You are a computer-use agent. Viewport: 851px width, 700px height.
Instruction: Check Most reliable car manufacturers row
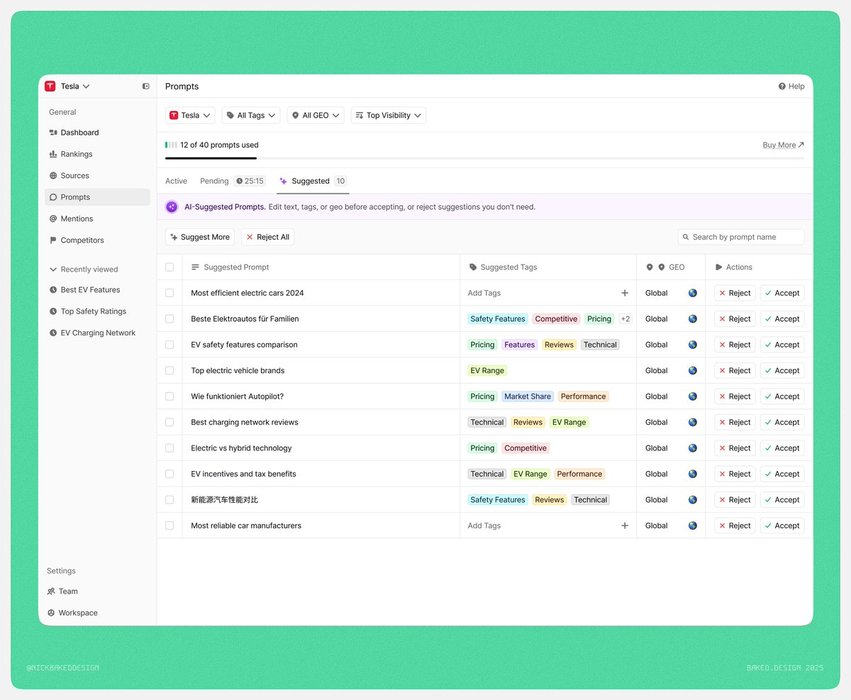coord(169,526)
